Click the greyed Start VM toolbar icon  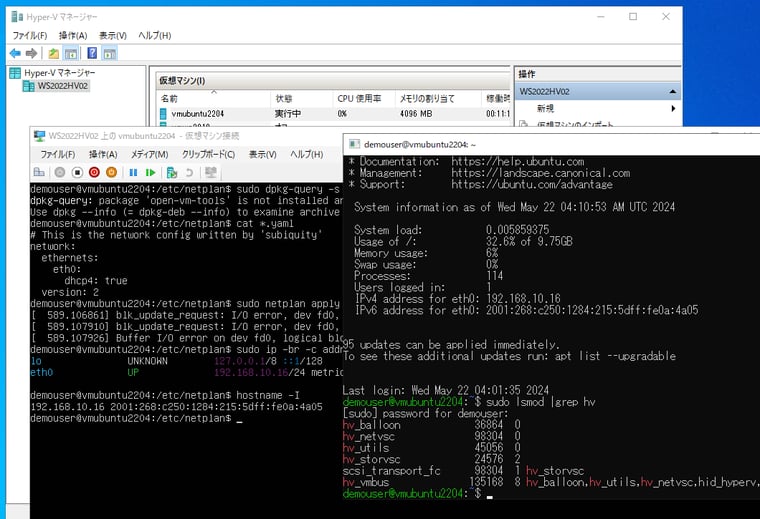coord(60,172)
